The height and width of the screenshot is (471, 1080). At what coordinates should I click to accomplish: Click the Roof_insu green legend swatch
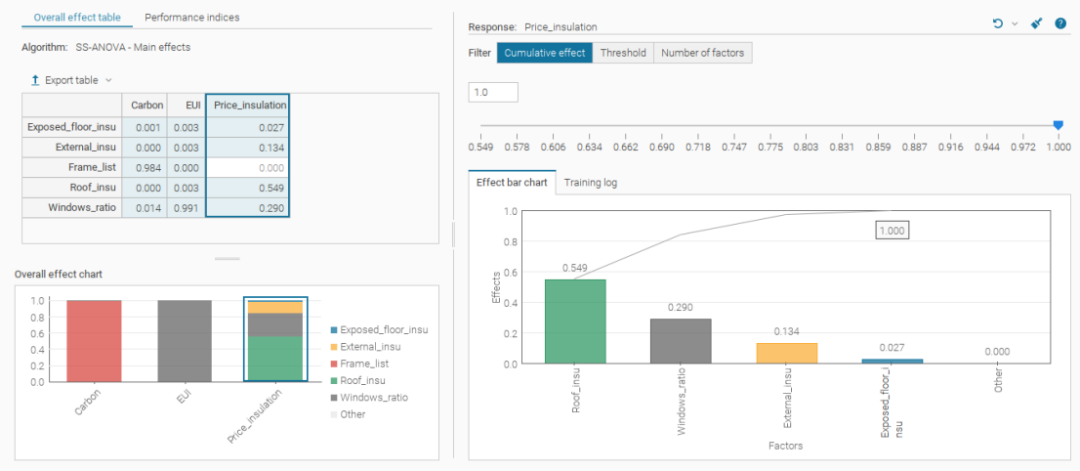(x=334, y=381)
